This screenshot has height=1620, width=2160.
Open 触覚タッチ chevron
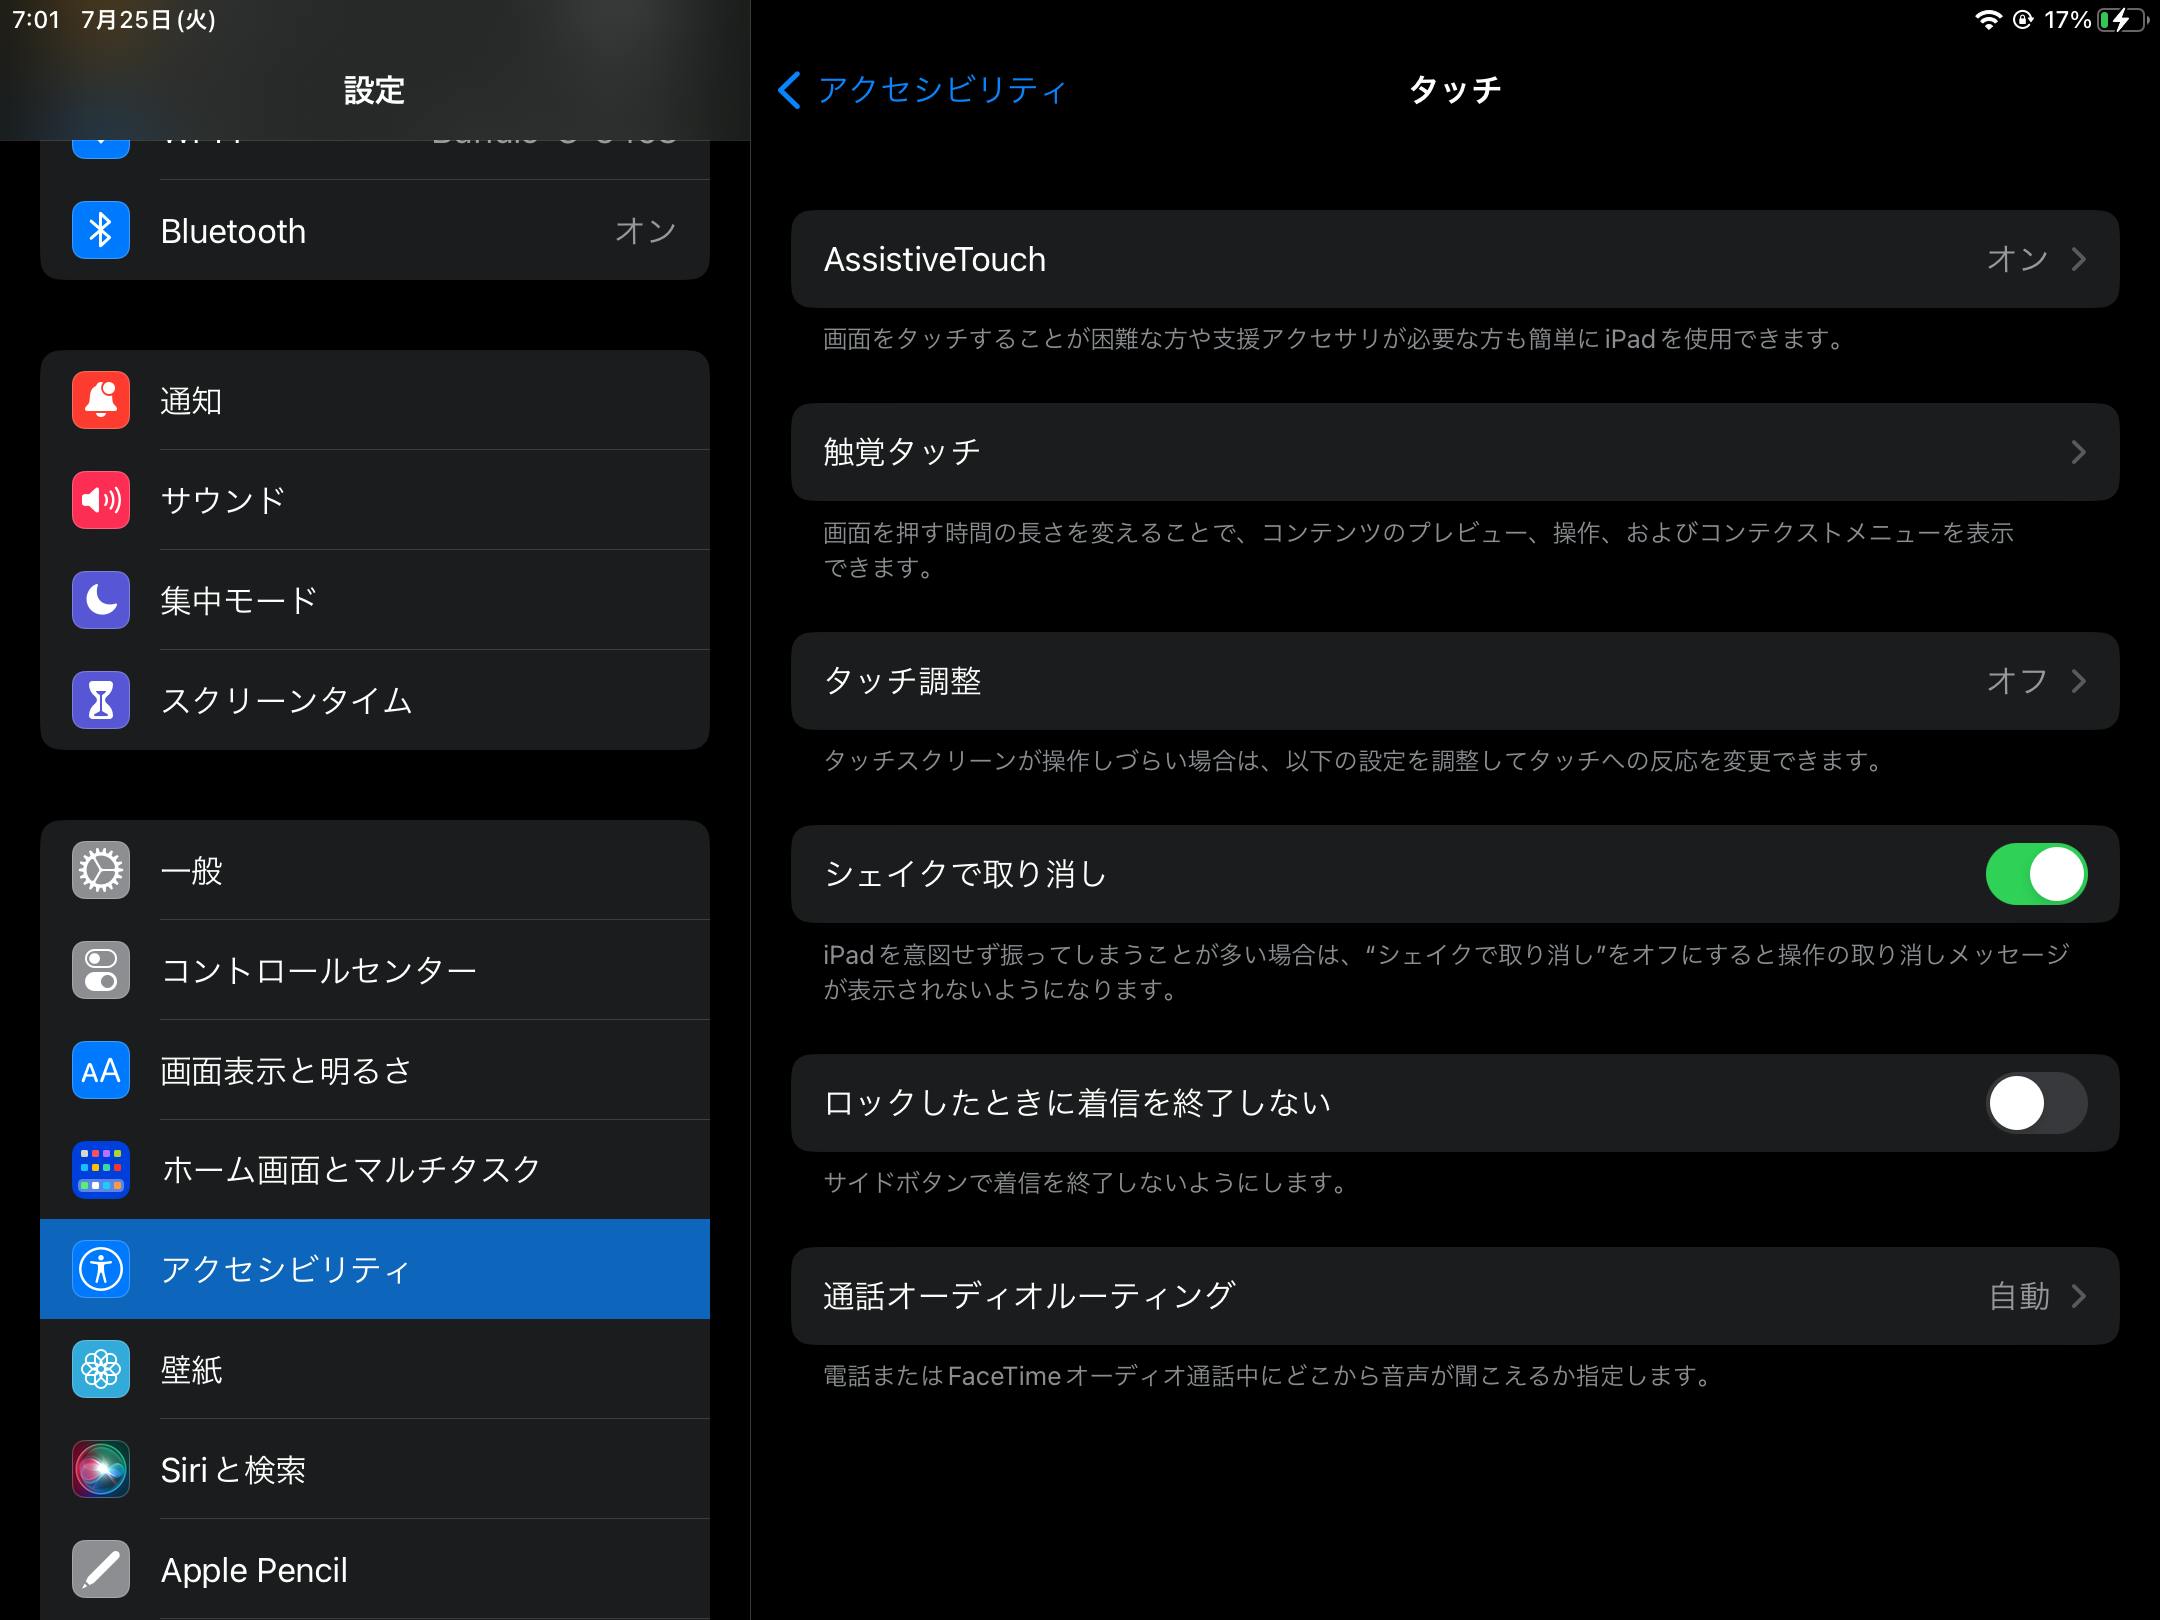[2078, 452]
